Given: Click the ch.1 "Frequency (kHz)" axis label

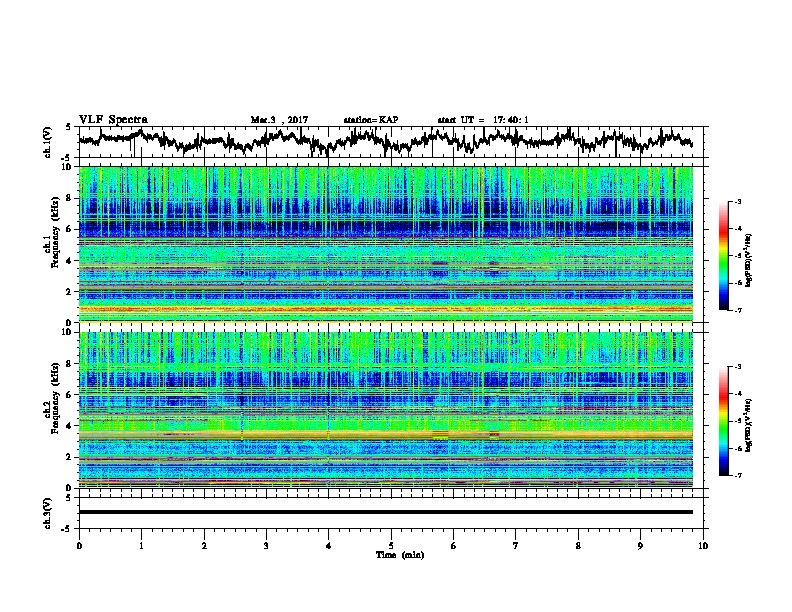Looking at the screenshot, I should (55, 234).
